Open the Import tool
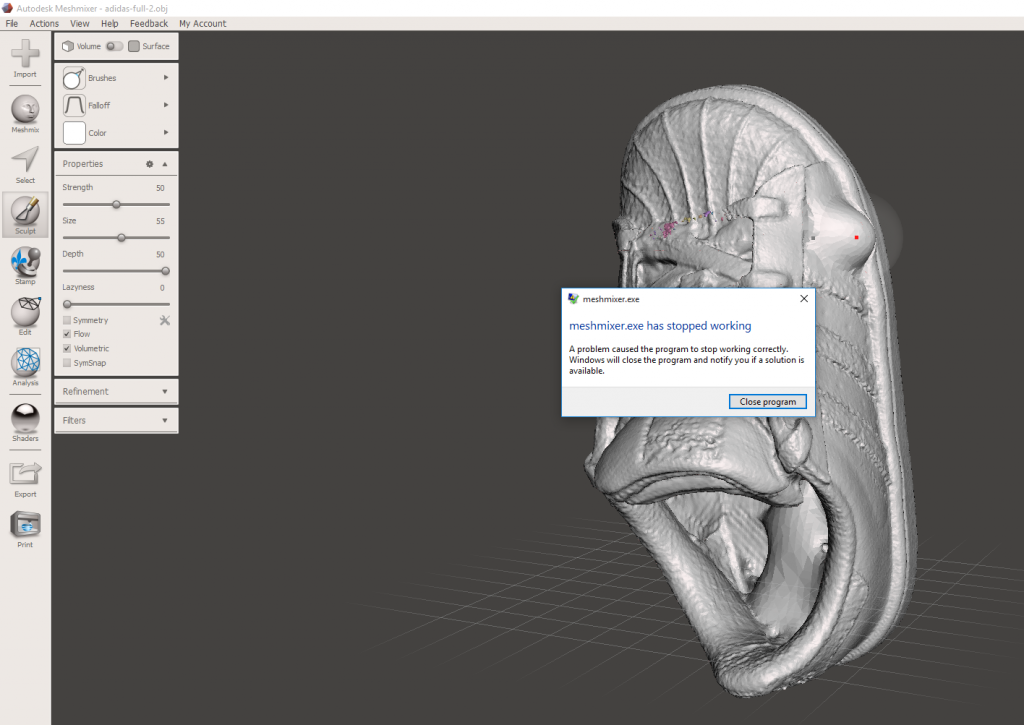Screen dimensions: 1024x725 25,55
